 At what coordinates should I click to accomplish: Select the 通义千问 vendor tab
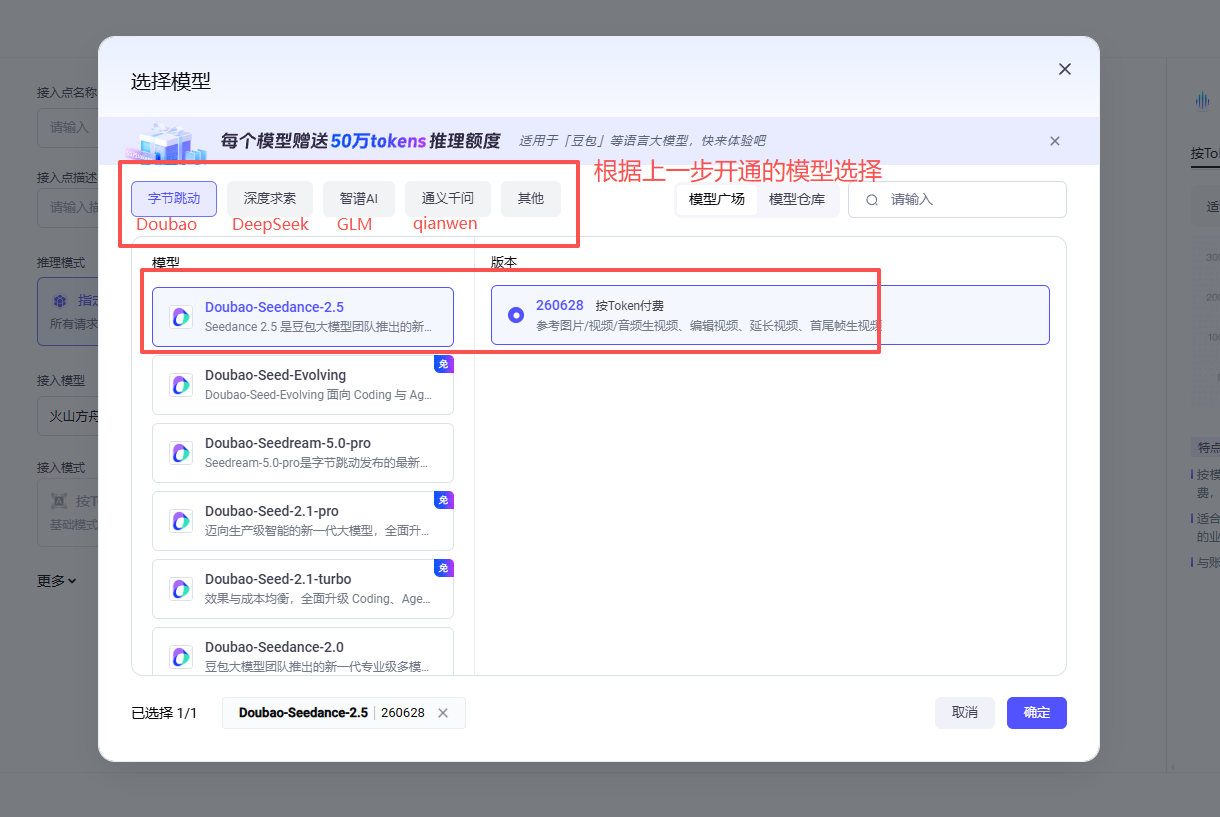448,199
